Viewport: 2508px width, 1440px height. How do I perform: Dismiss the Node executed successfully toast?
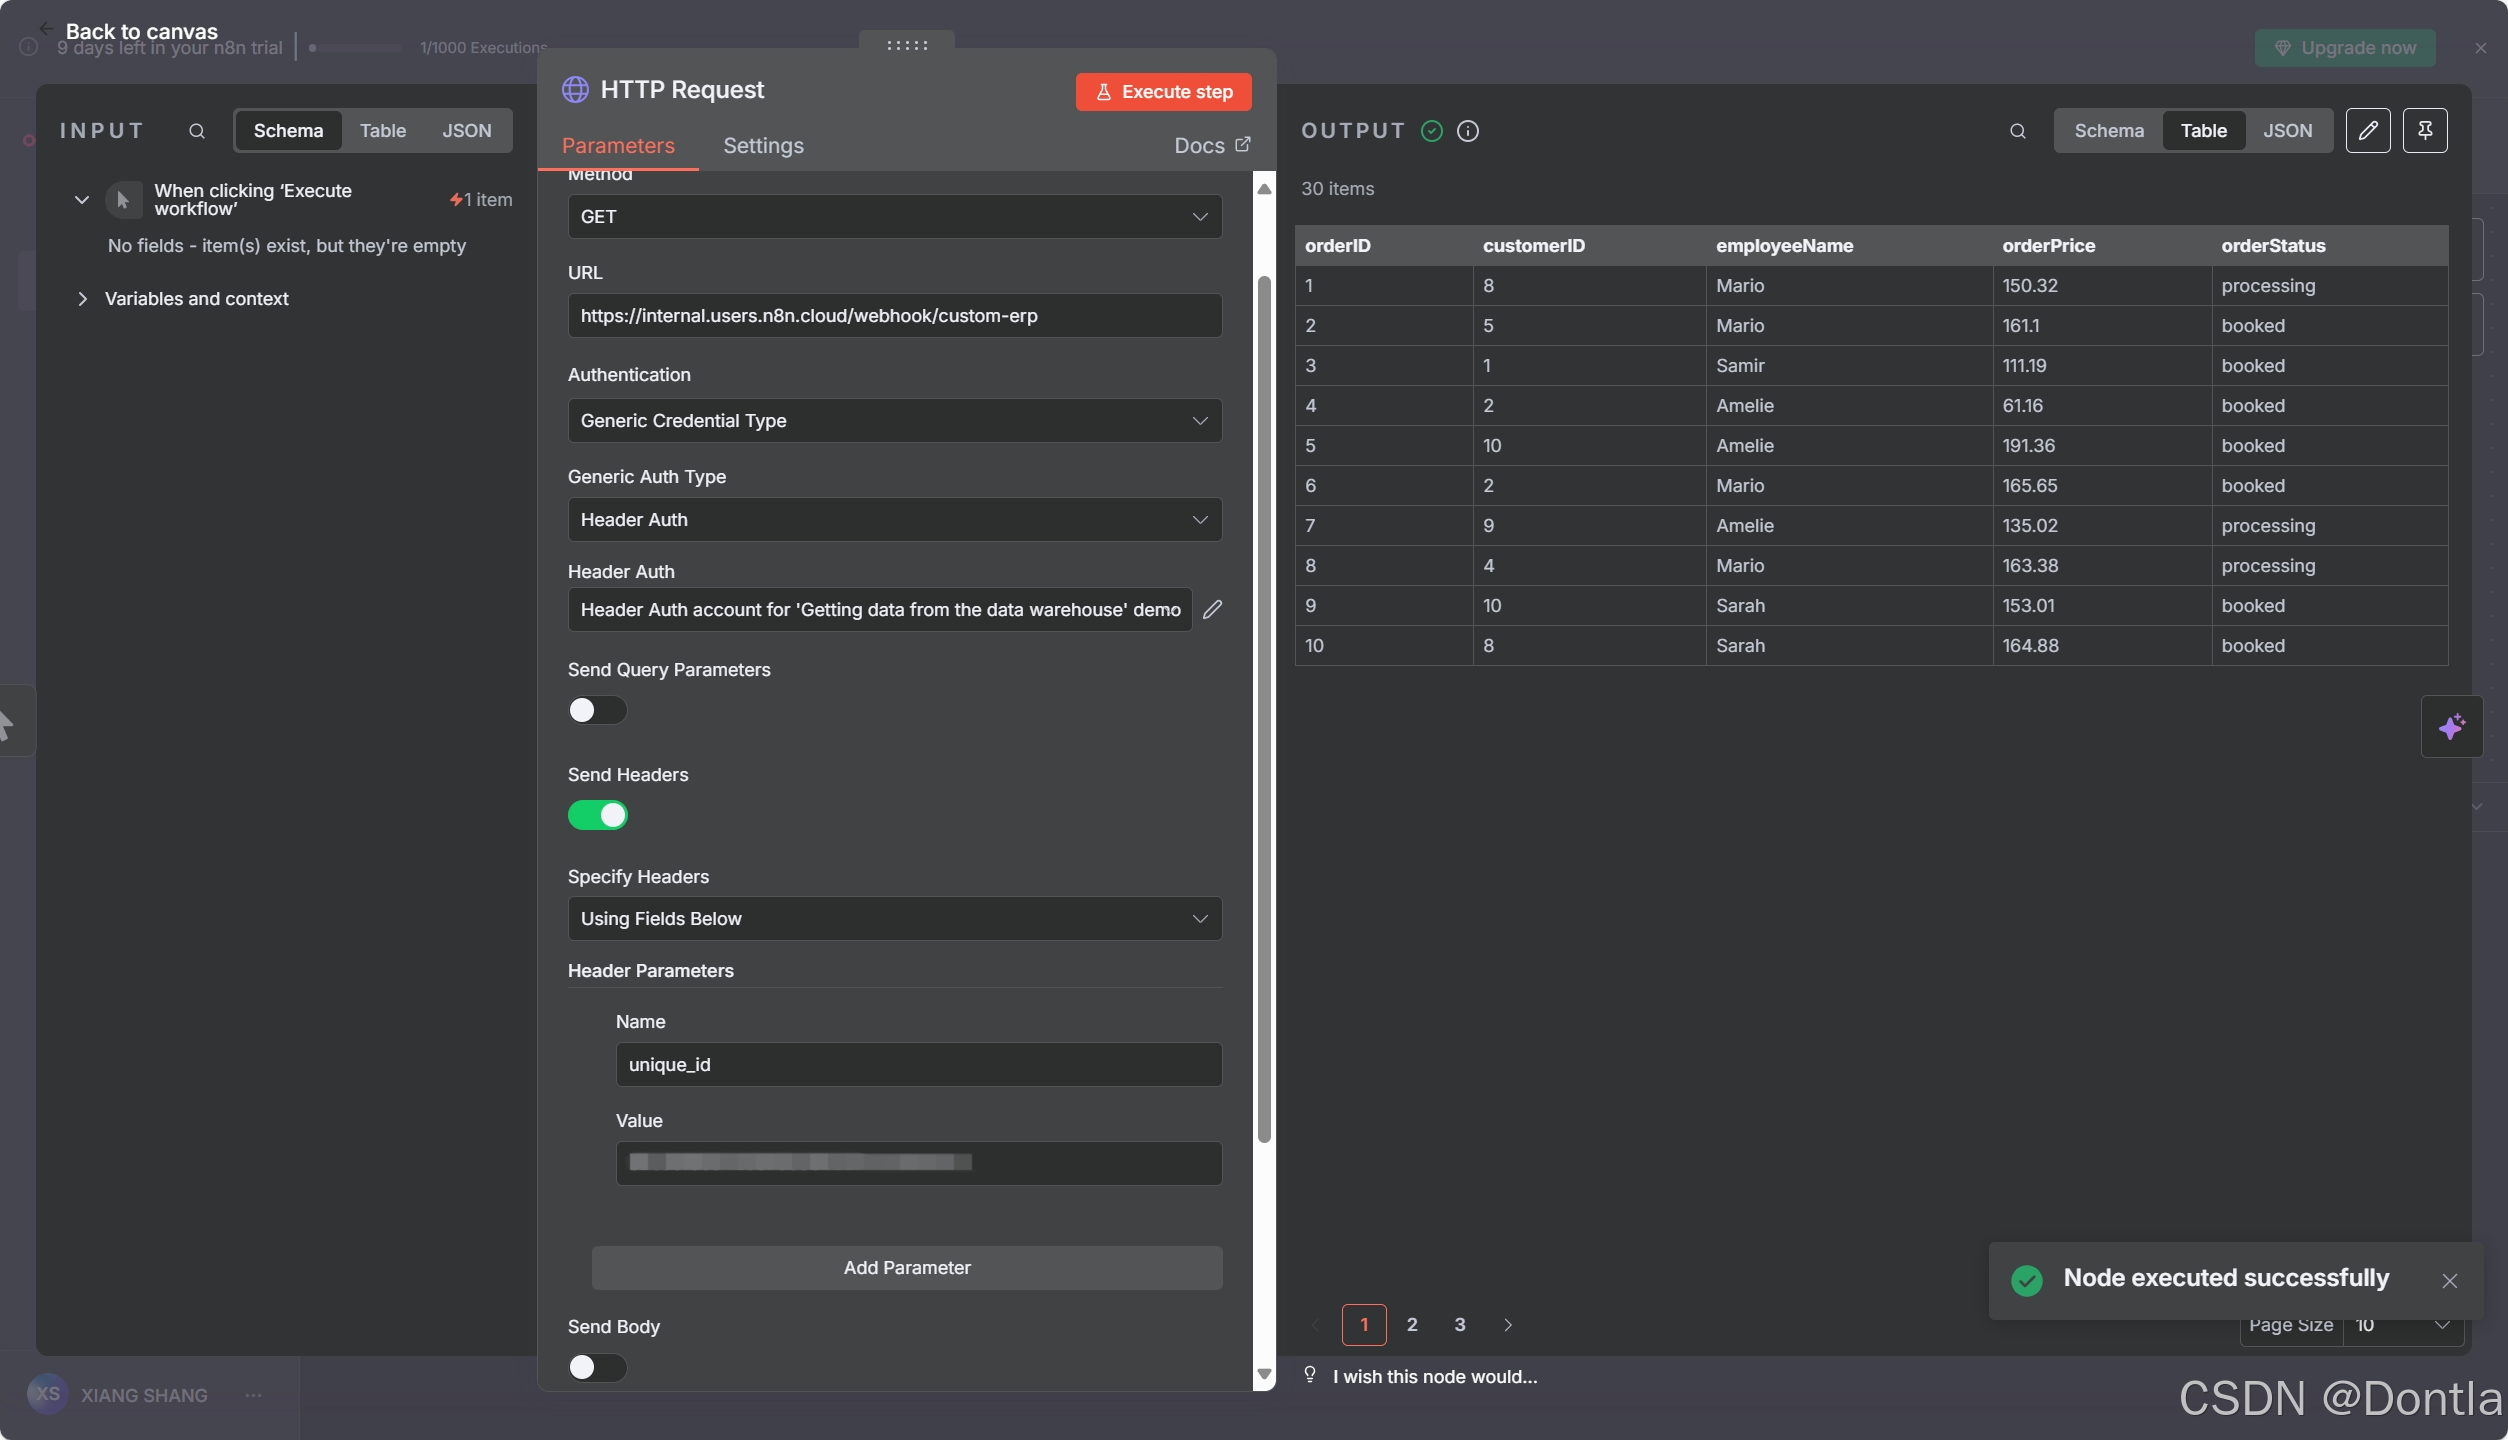point(2449,1281)
